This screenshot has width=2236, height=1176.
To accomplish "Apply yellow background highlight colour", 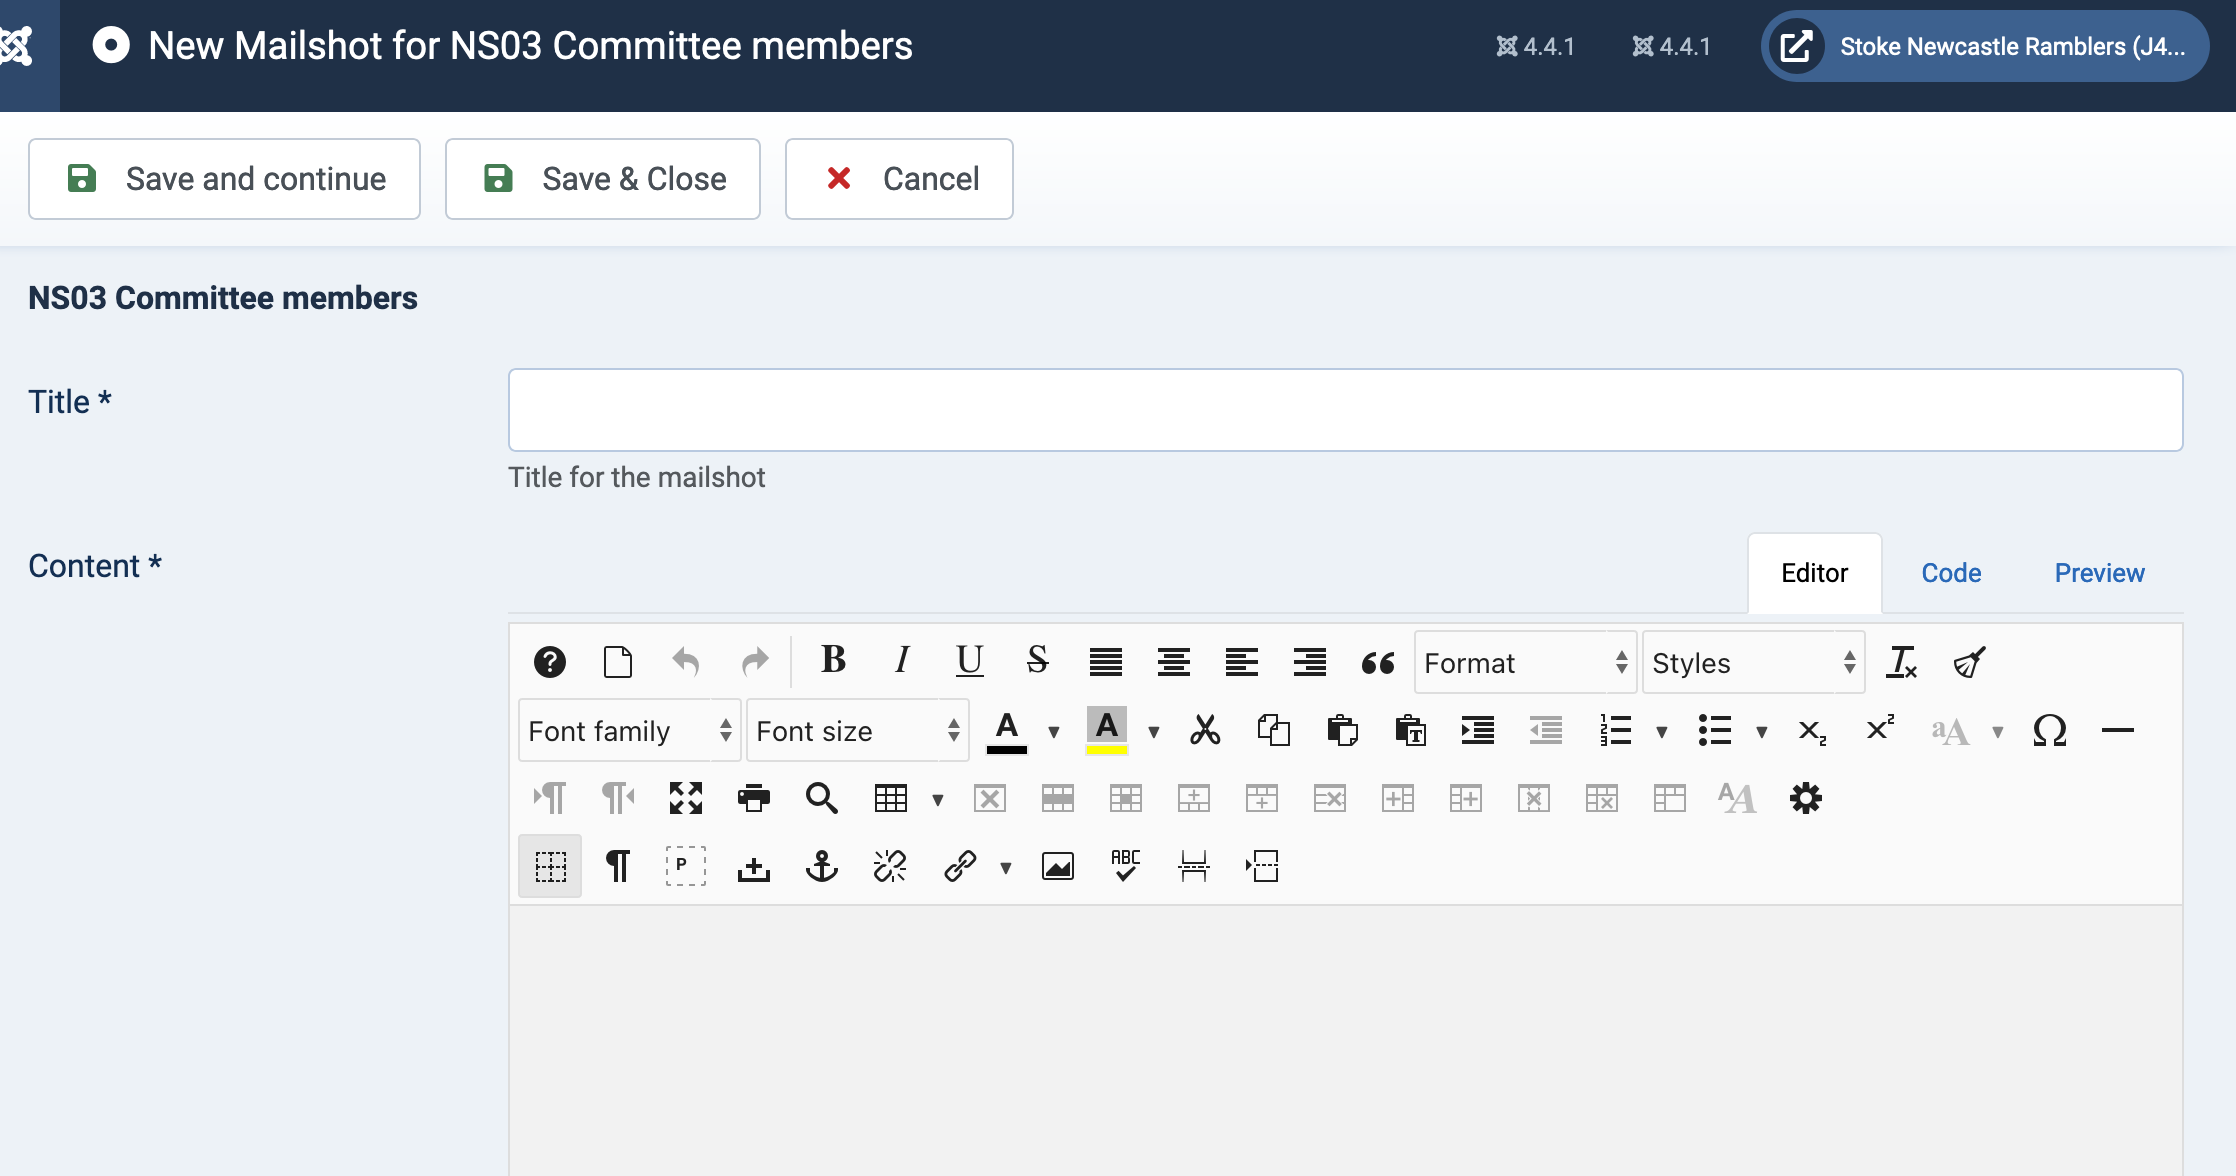I will (1107, 730).
